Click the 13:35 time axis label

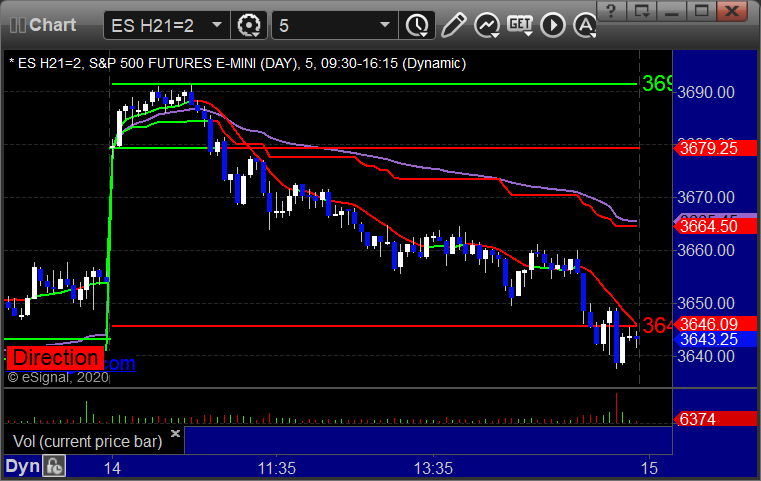[x=433, y=468]
